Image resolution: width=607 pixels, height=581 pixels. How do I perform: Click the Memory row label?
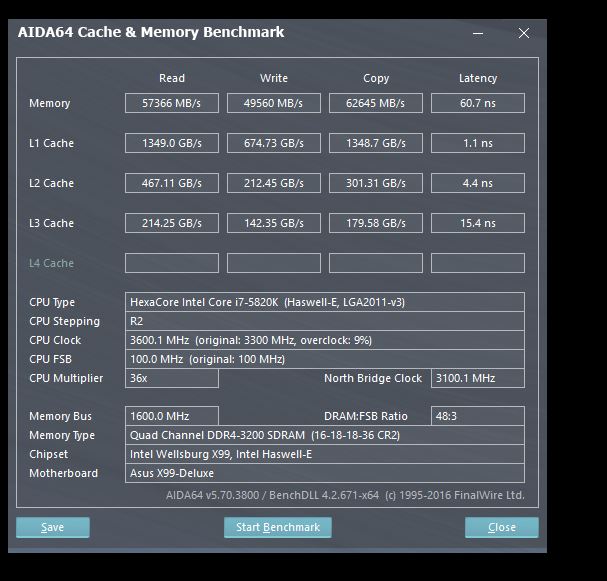50,103
